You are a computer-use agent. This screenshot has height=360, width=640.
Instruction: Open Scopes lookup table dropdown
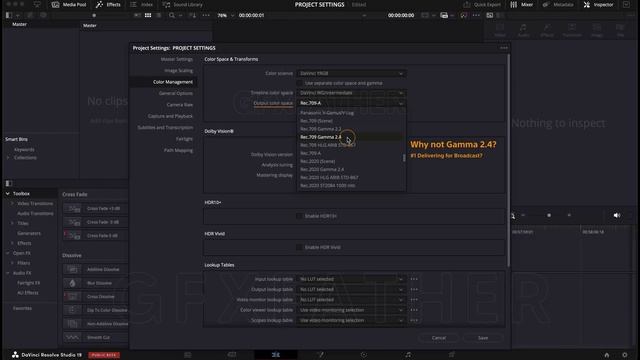coord(351,320)
